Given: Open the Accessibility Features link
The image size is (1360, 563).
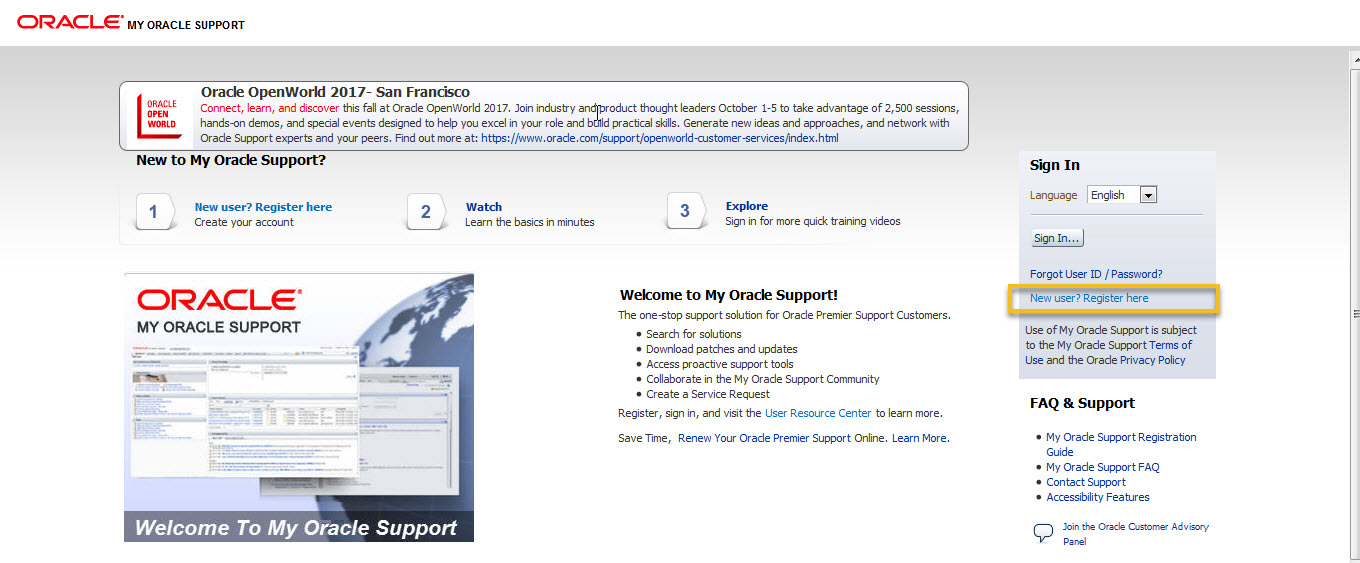Looking at the screenshot, I should click(x=1098, y=497).
